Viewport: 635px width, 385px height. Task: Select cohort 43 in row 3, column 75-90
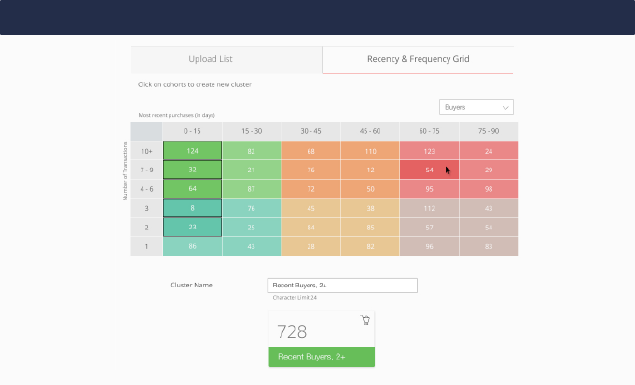[x=489, y=208]
